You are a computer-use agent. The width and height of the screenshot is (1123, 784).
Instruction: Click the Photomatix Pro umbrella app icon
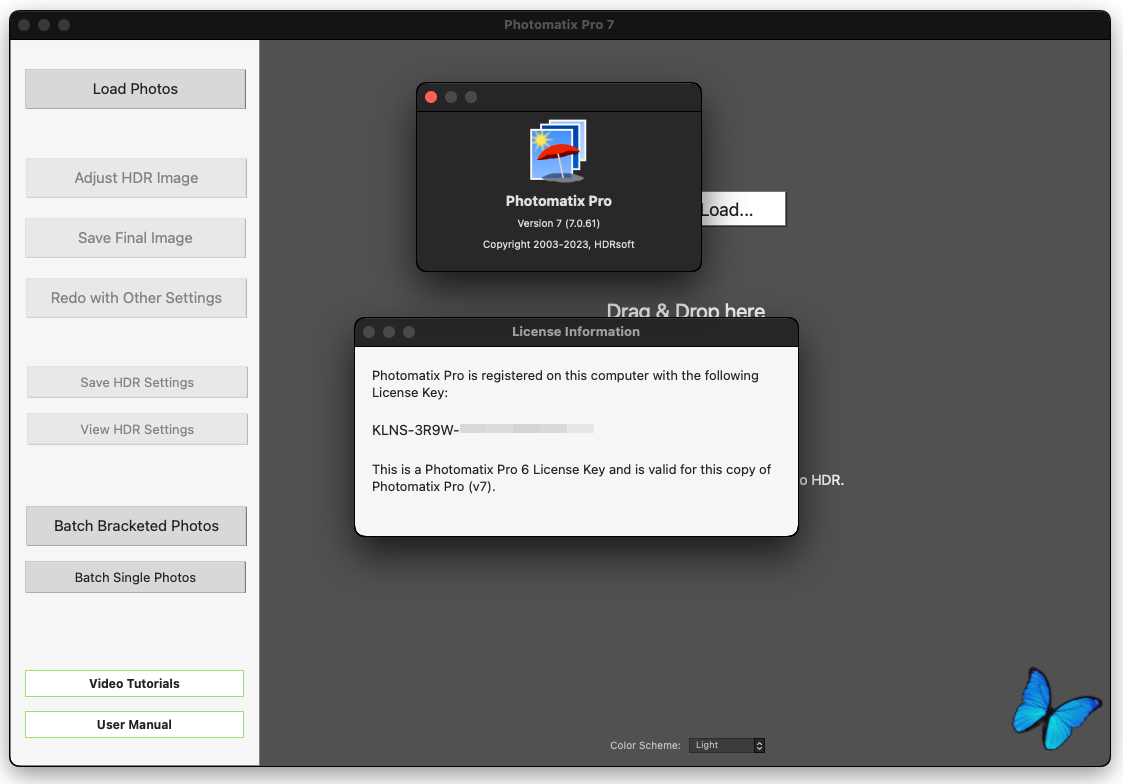[558, 150]
